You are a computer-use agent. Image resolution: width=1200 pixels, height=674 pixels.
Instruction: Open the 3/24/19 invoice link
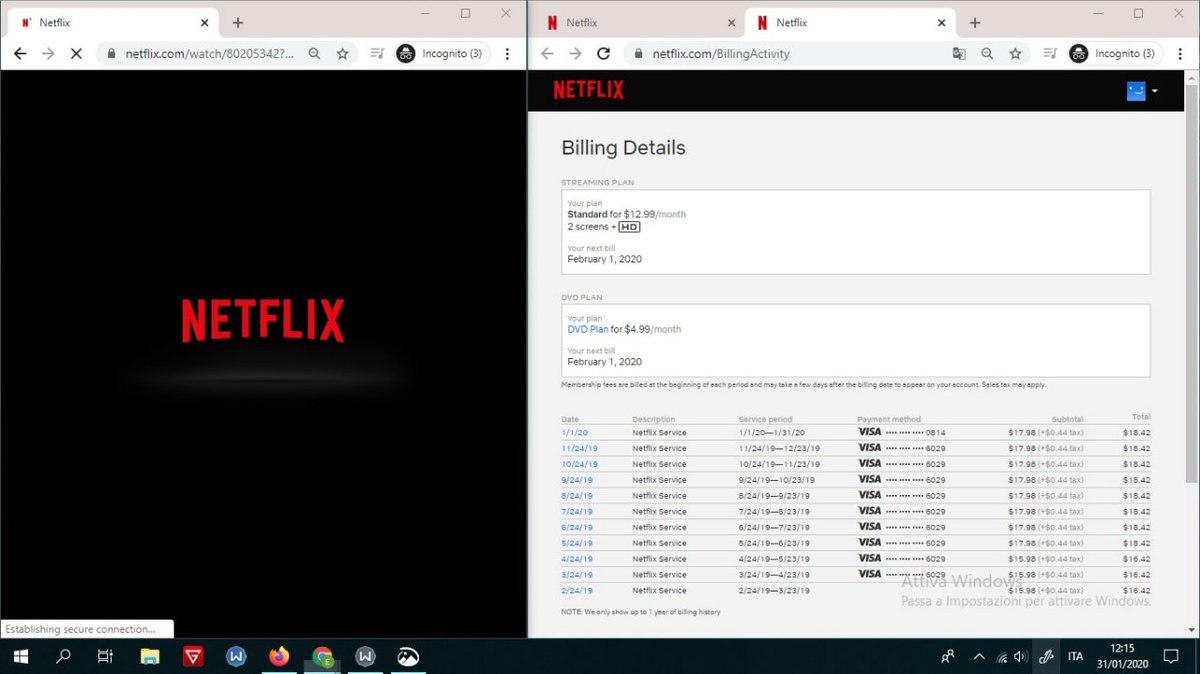pyautogui.click(x=577, y=575)
